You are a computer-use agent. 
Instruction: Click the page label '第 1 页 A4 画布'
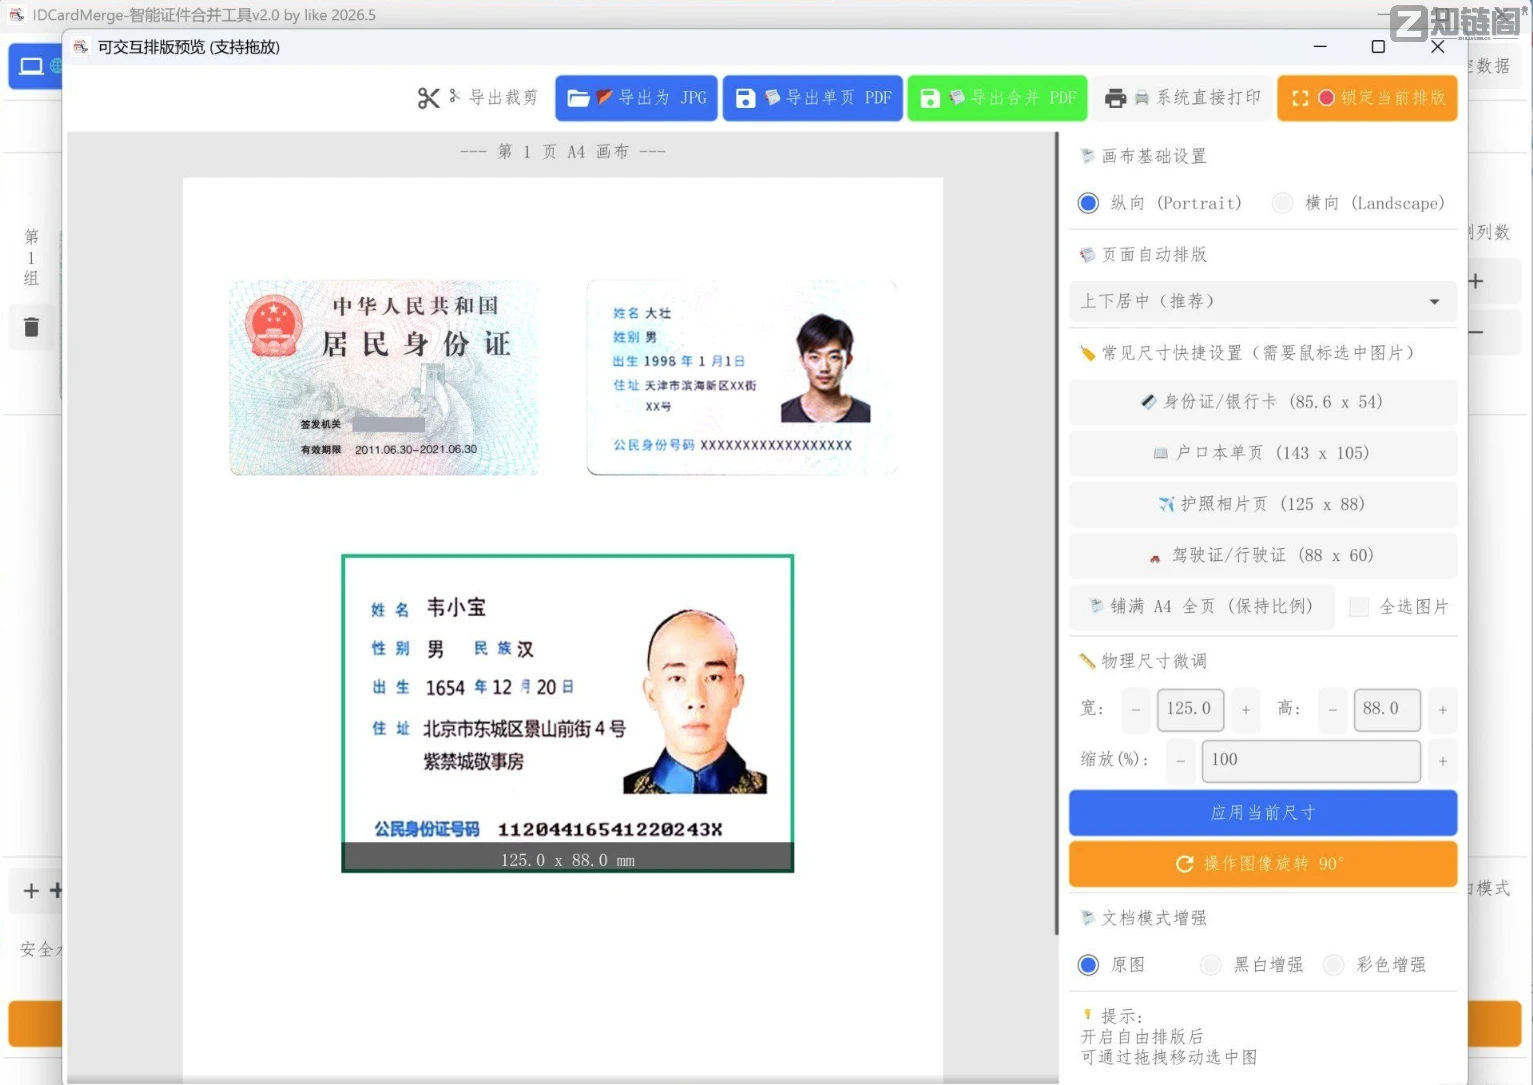click(563, 152)
